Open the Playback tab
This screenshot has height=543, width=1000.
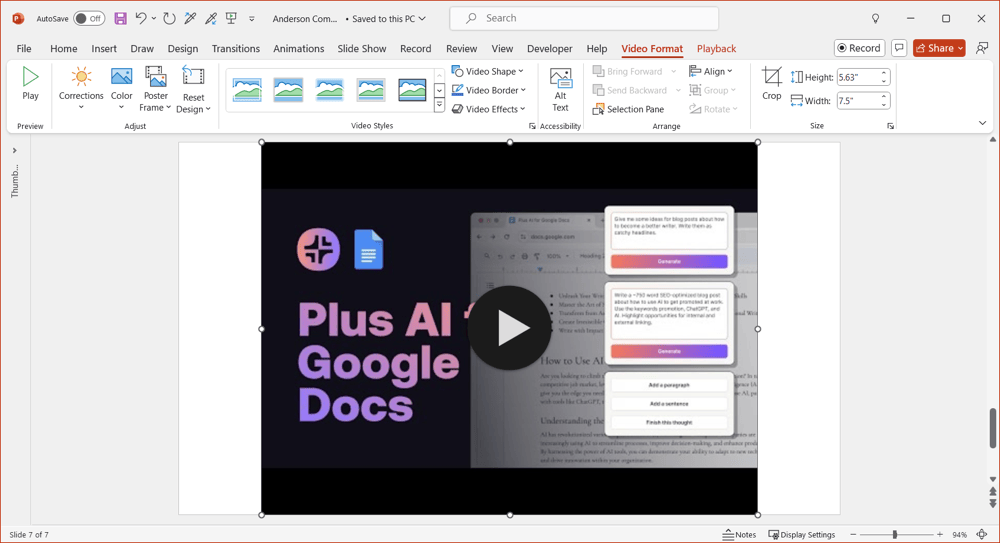pyautogui.click(x=716, y=48)
